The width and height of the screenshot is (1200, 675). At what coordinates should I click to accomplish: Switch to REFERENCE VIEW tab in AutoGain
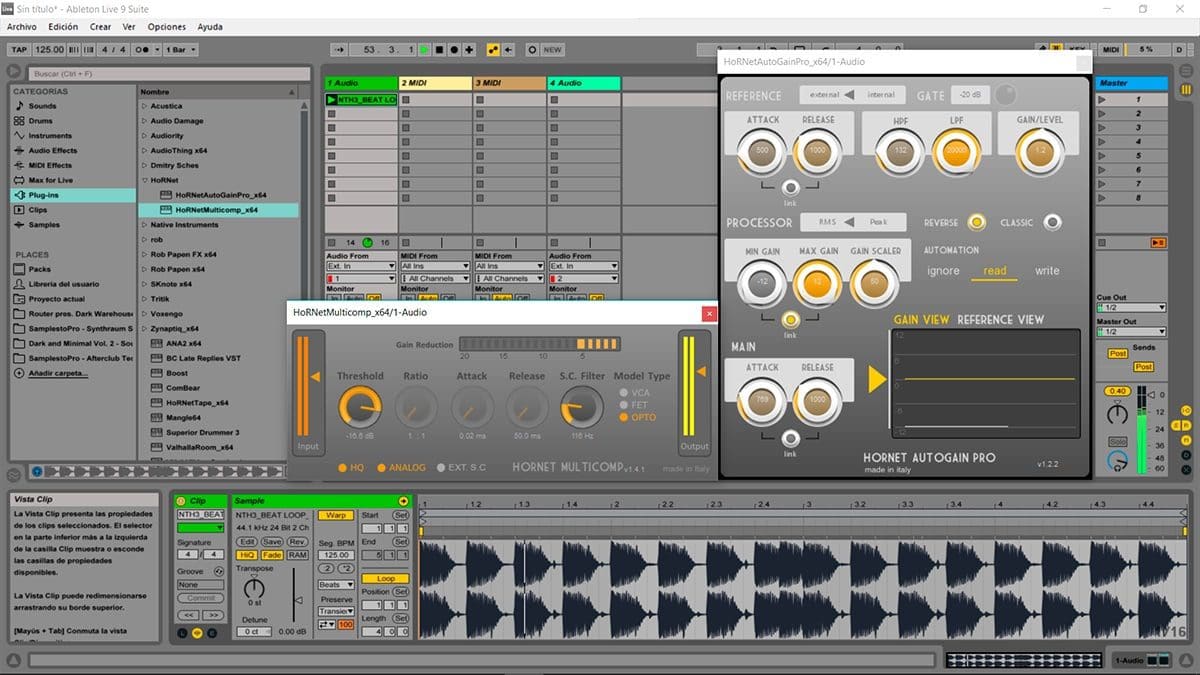coord(1000,320)
